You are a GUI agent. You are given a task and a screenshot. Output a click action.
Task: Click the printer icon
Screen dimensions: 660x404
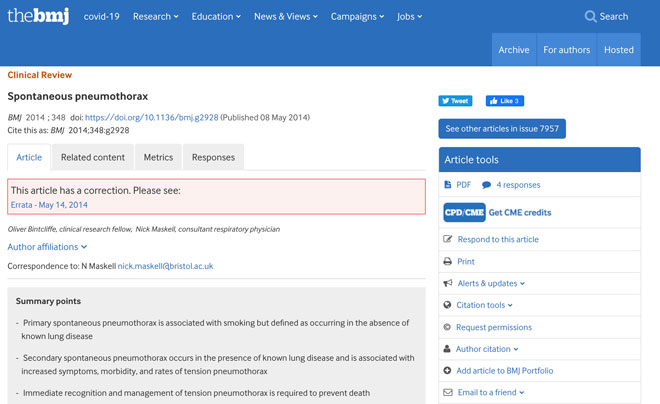[x=447, y=261]
